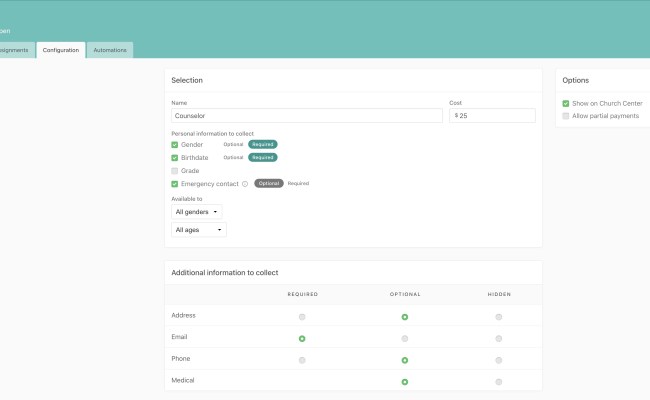This screenshot has height=400, width=650.
Task: Set Gender to Required
Action: tap(263, 144)
